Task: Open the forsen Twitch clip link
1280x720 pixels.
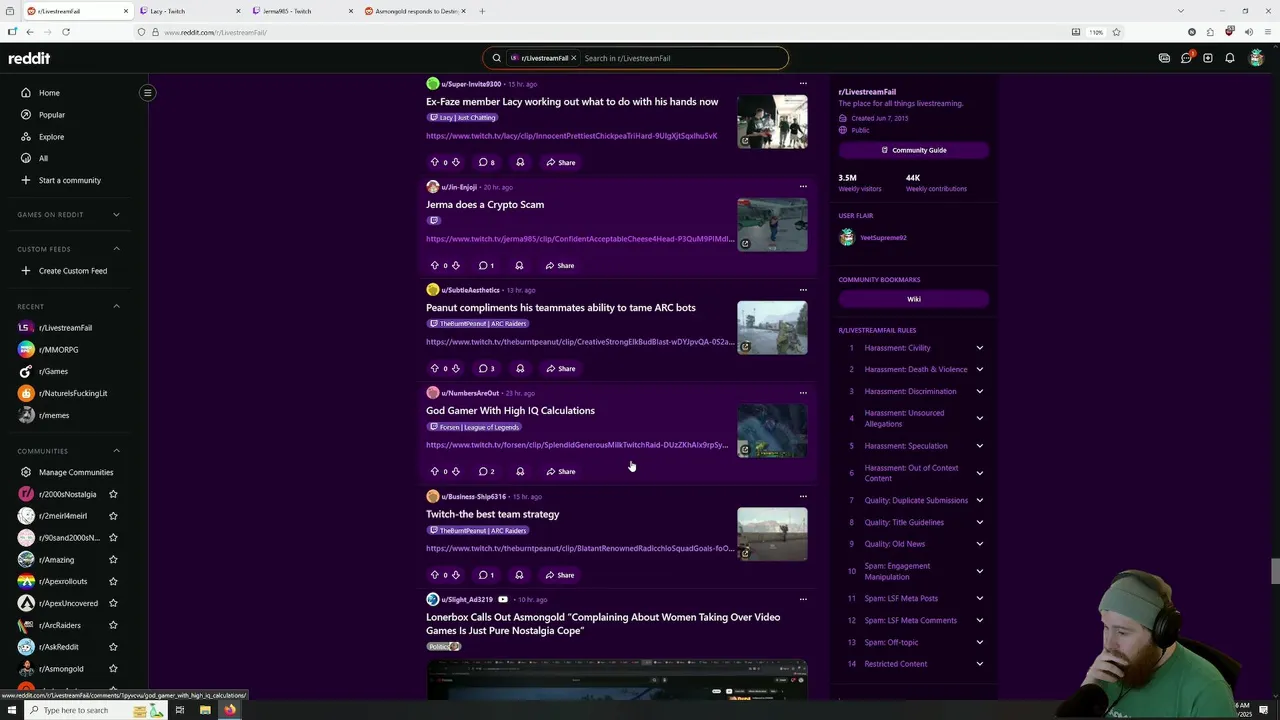Action: tap(577, 445)
